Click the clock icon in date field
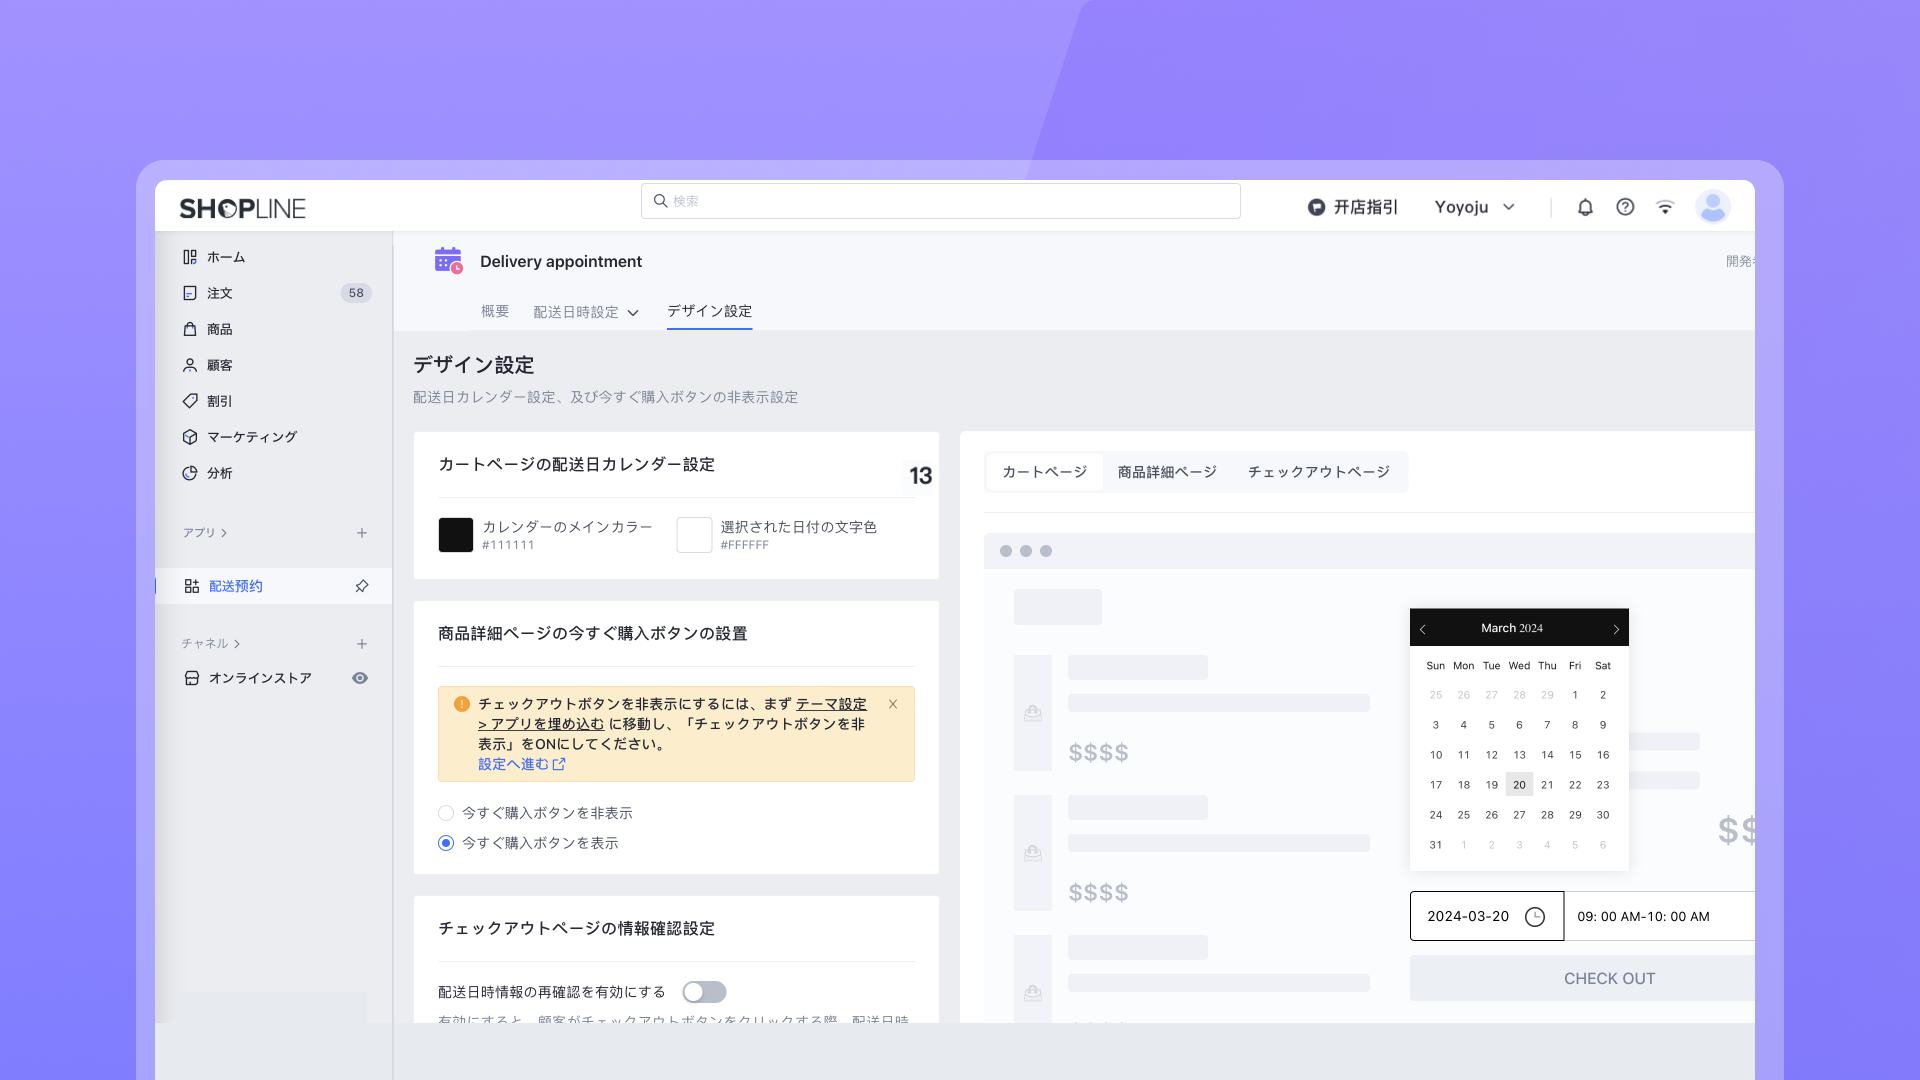The width and height of the screenshot is (1920, 1080). (1535, 917)
